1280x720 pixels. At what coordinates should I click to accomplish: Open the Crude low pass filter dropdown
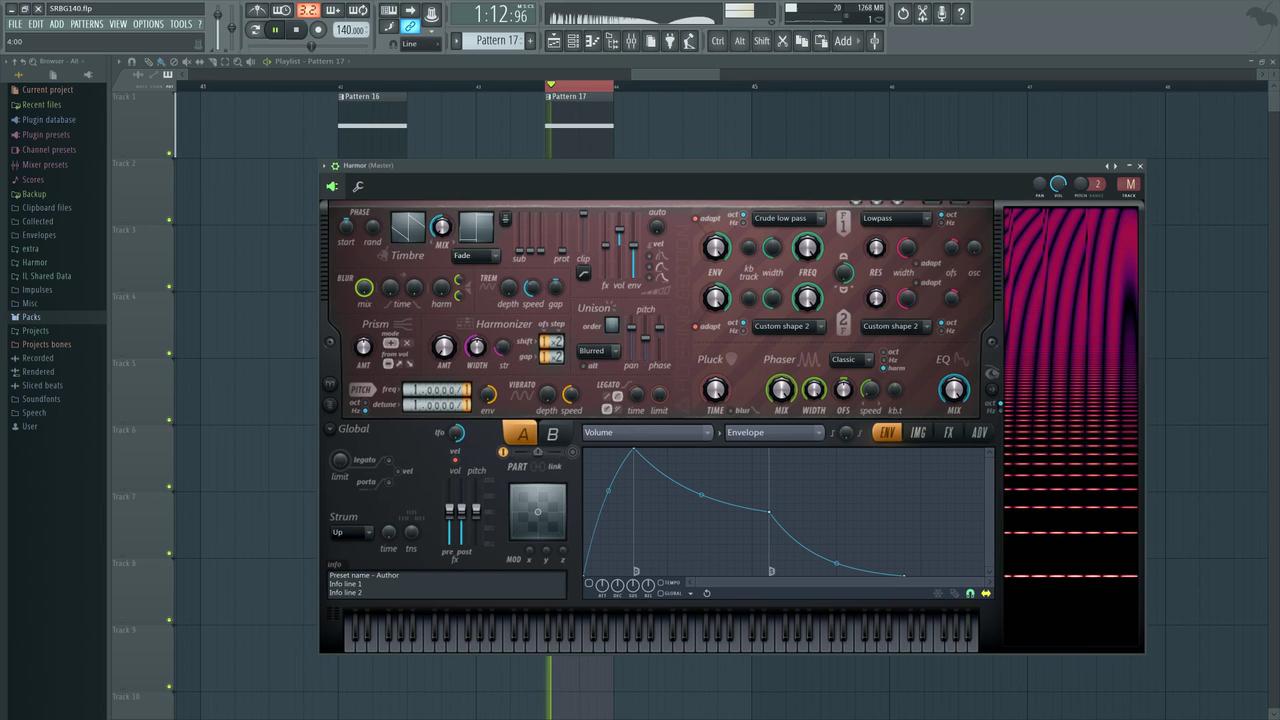click(x=788, y=218)
